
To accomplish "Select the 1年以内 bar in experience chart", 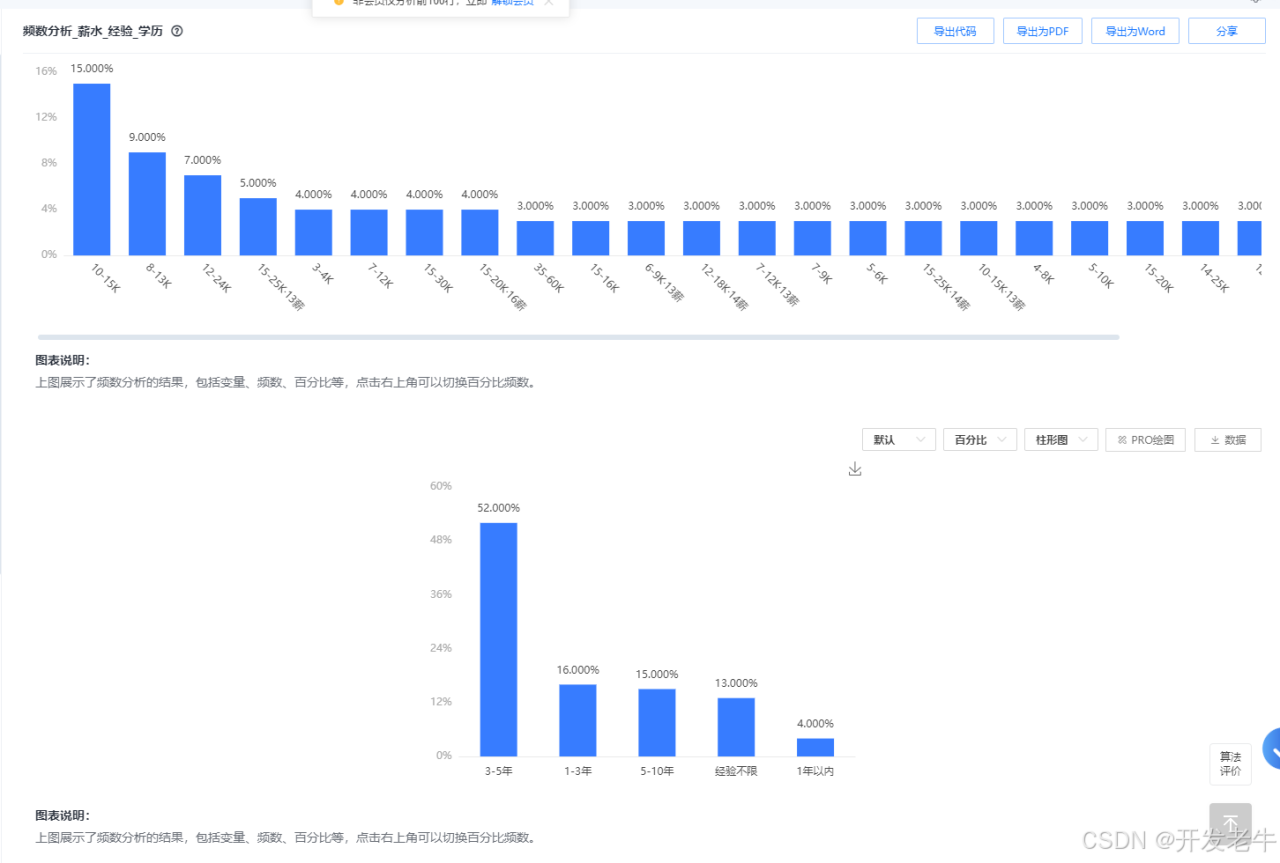I will click(x=815, y=747).
